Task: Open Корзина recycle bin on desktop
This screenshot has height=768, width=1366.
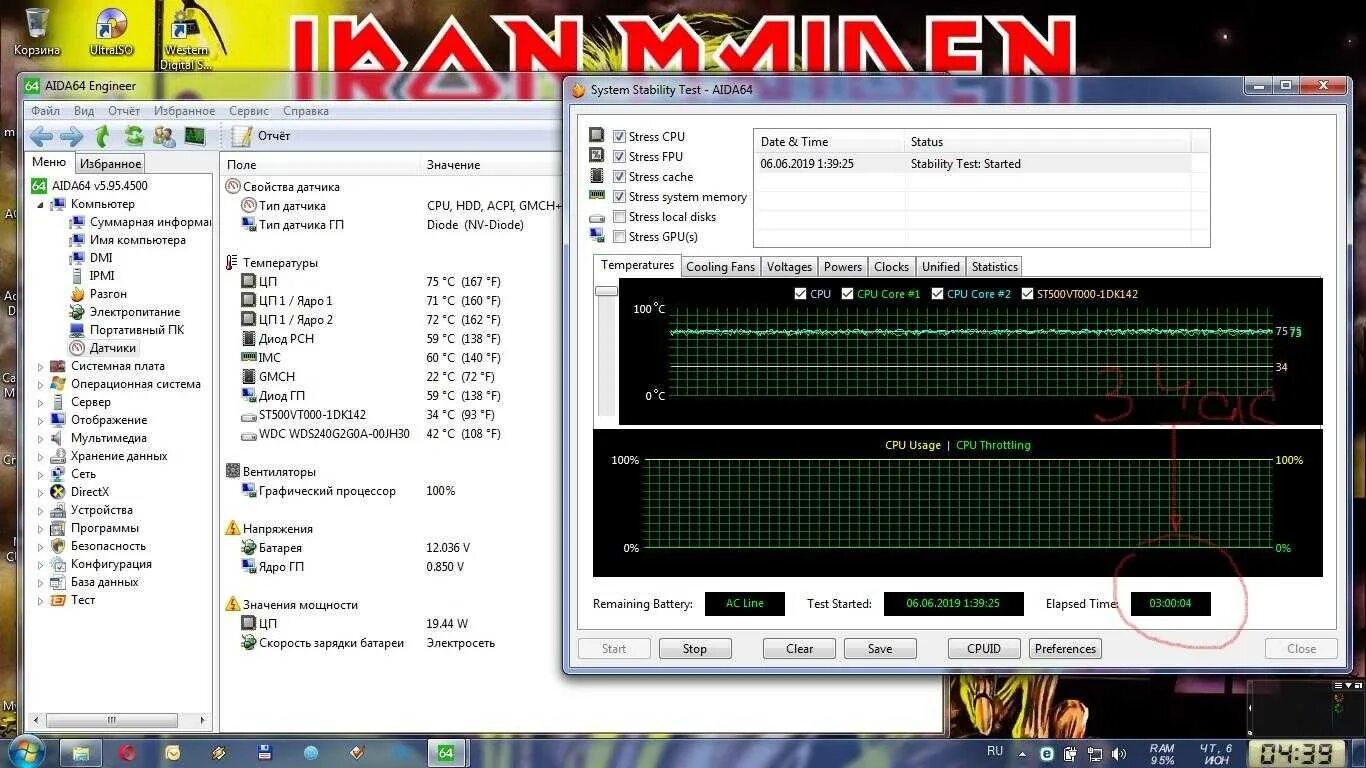Action: 37,31
